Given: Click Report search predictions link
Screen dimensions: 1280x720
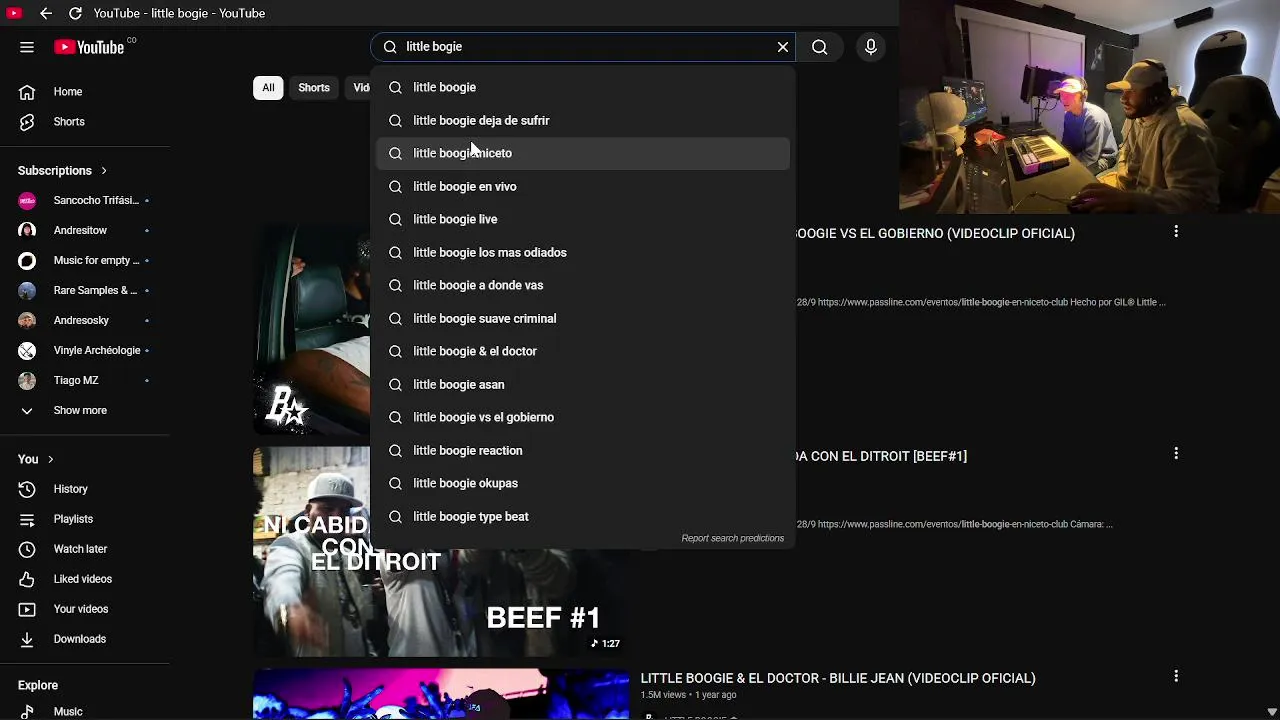Looking at the screenshot, I should click(732, 538).
